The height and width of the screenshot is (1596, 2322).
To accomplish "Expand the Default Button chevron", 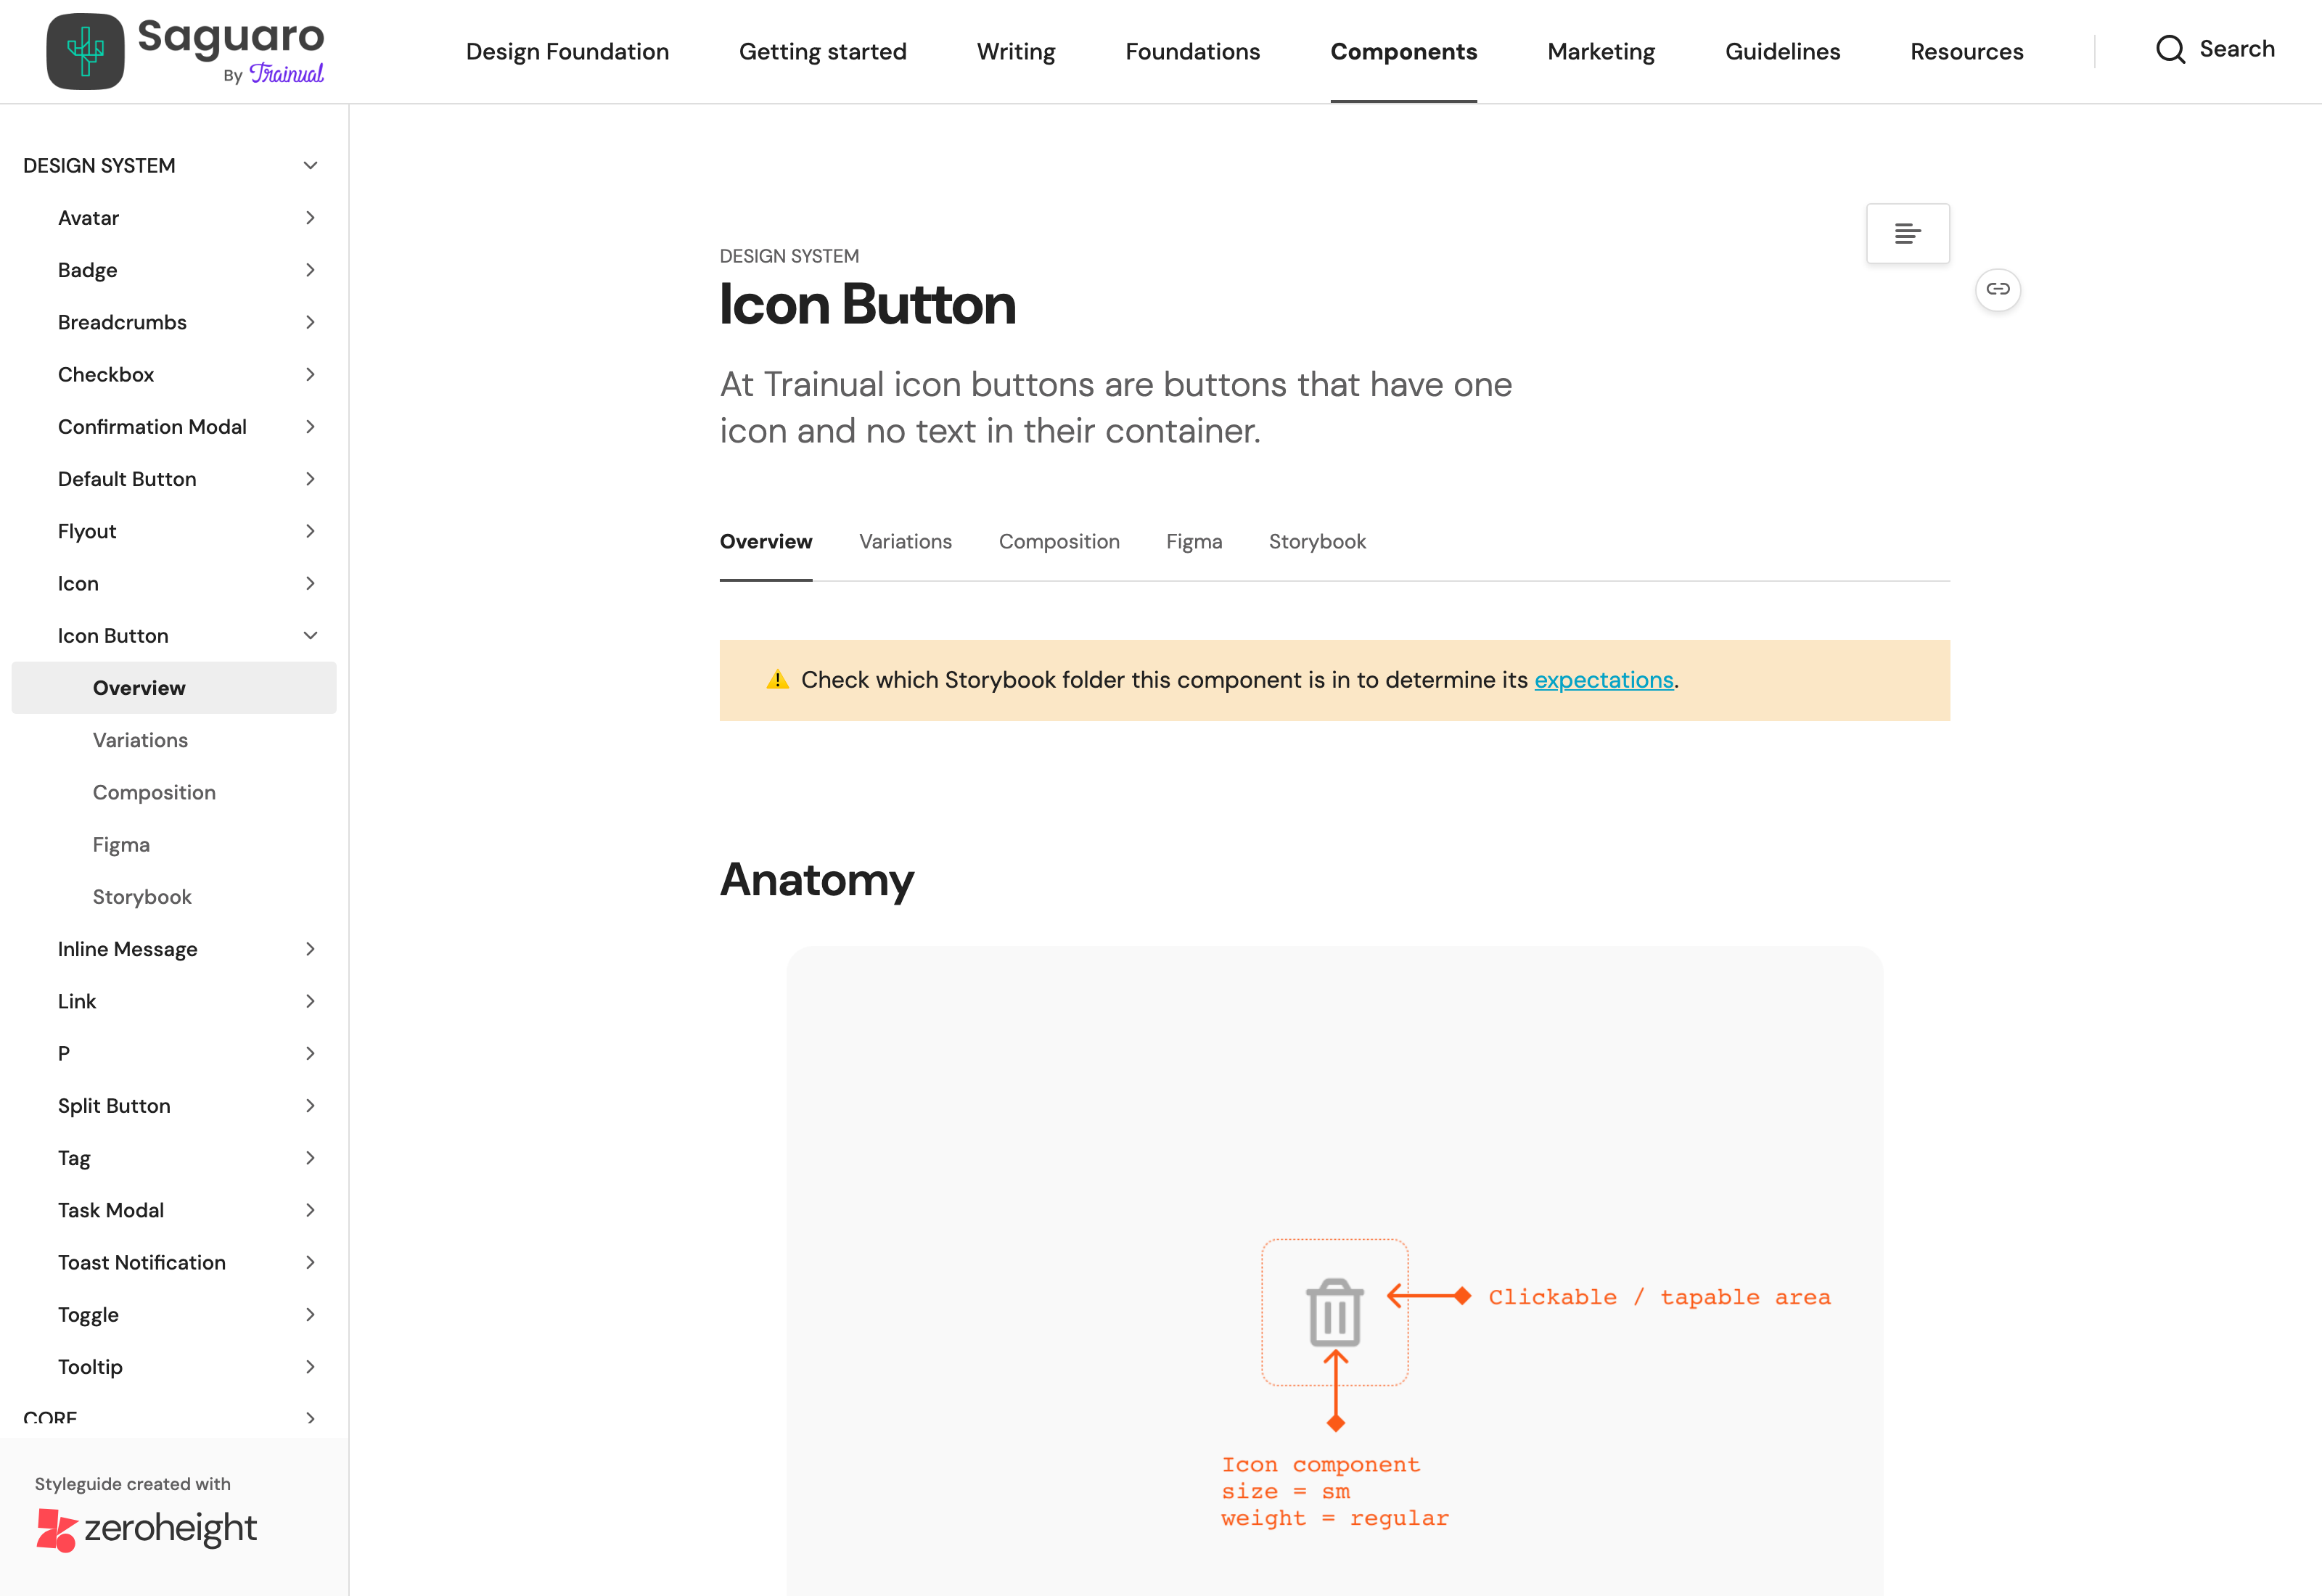I will [x=310, y=479].
